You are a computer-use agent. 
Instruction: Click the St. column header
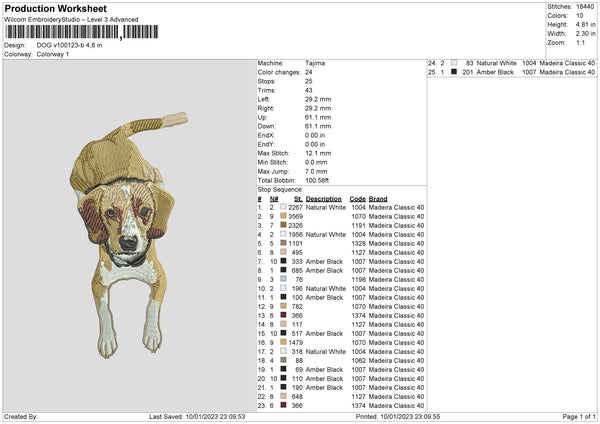298,198
